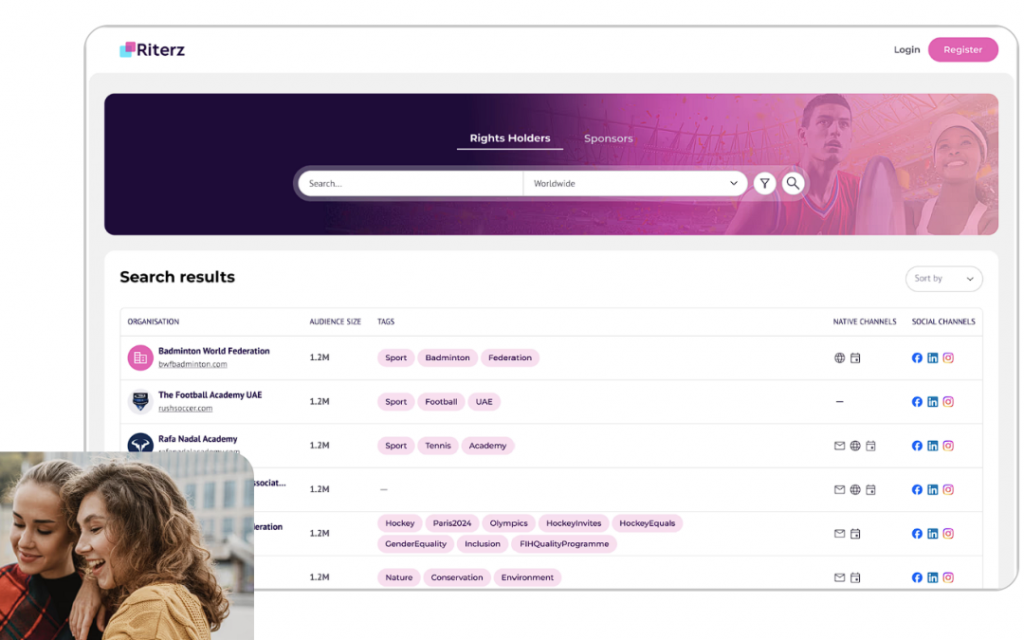Select the Hockey tag
Screen dimensions: 1024x640
pyautogui.click(x=400, y=523)
